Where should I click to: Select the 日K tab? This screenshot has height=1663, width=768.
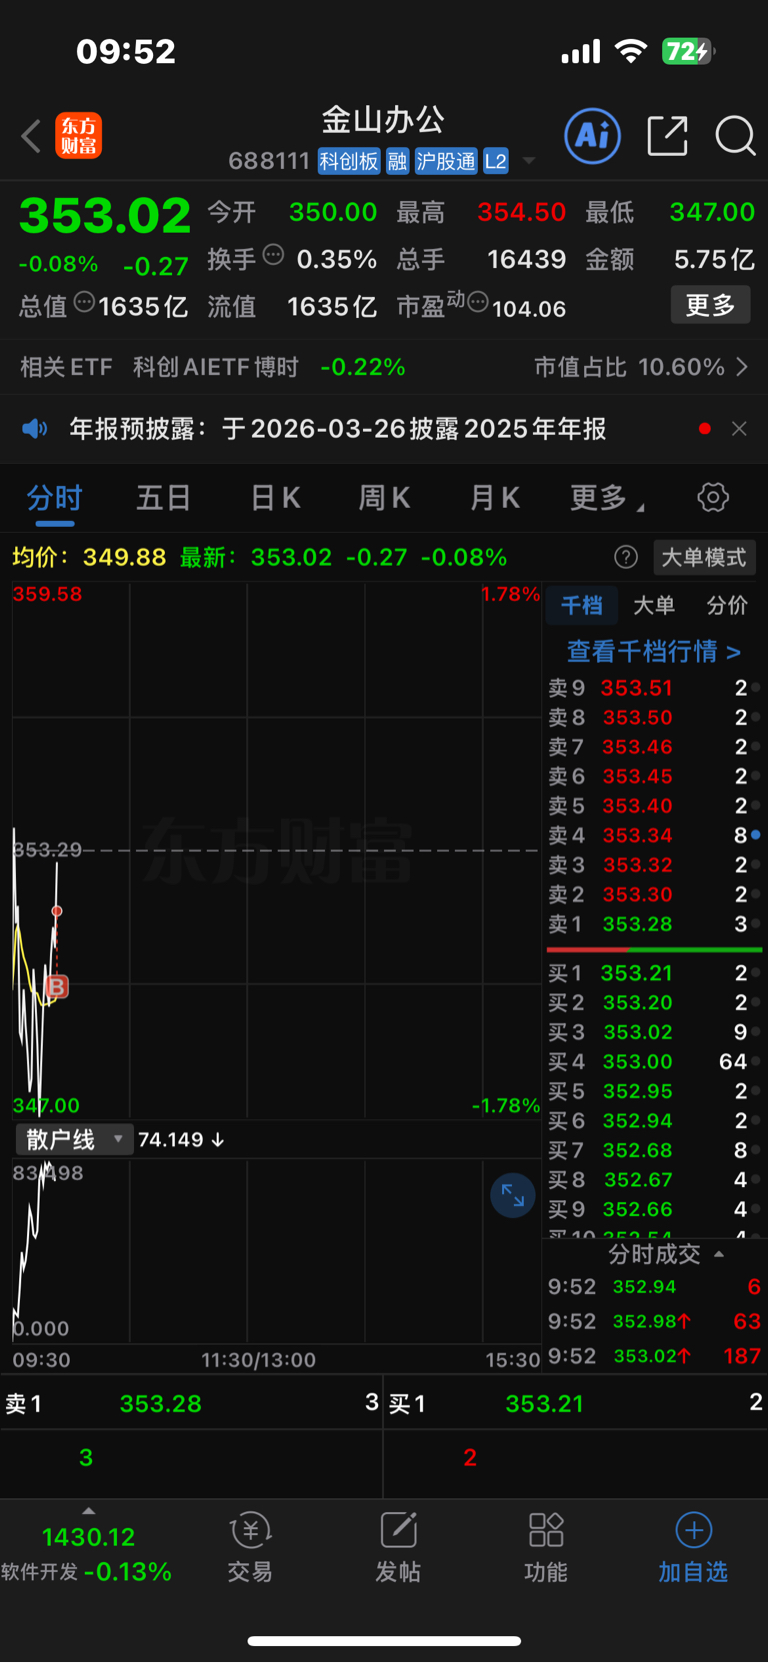[275, 497]
